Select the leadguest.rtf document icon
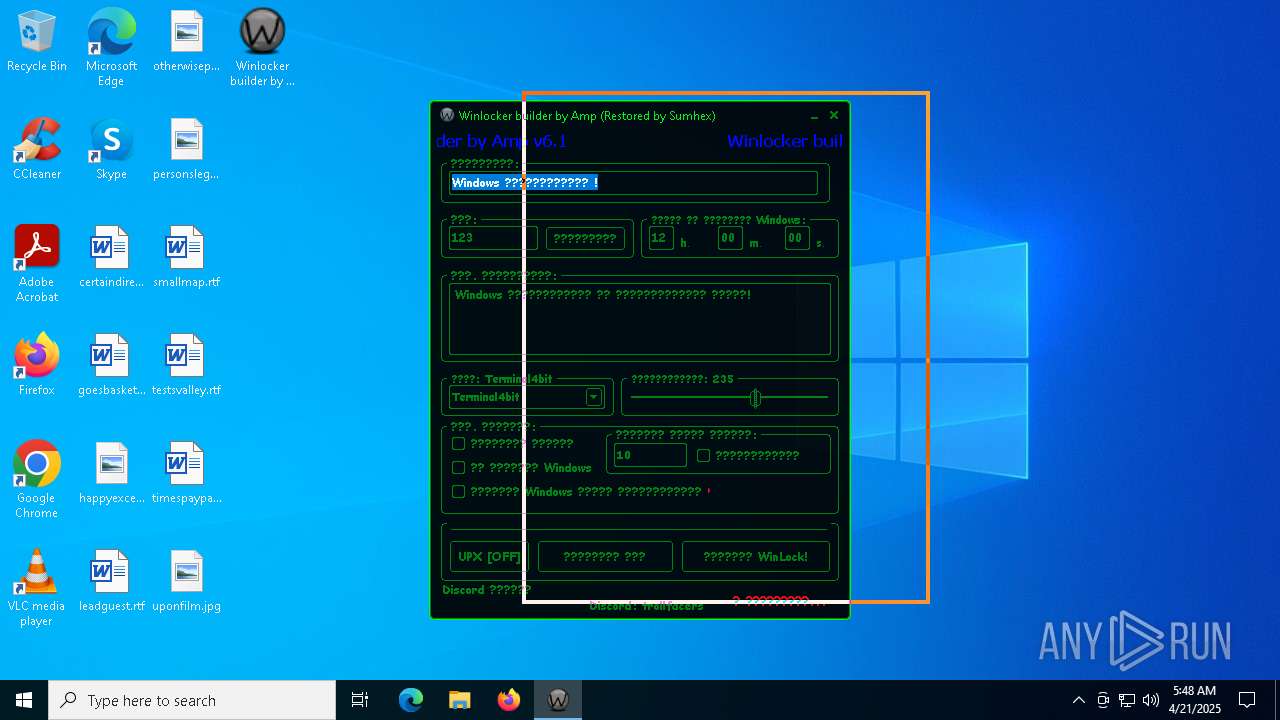Image resolution: width=1280 pixels, height=720 pixels. (111, 581)
